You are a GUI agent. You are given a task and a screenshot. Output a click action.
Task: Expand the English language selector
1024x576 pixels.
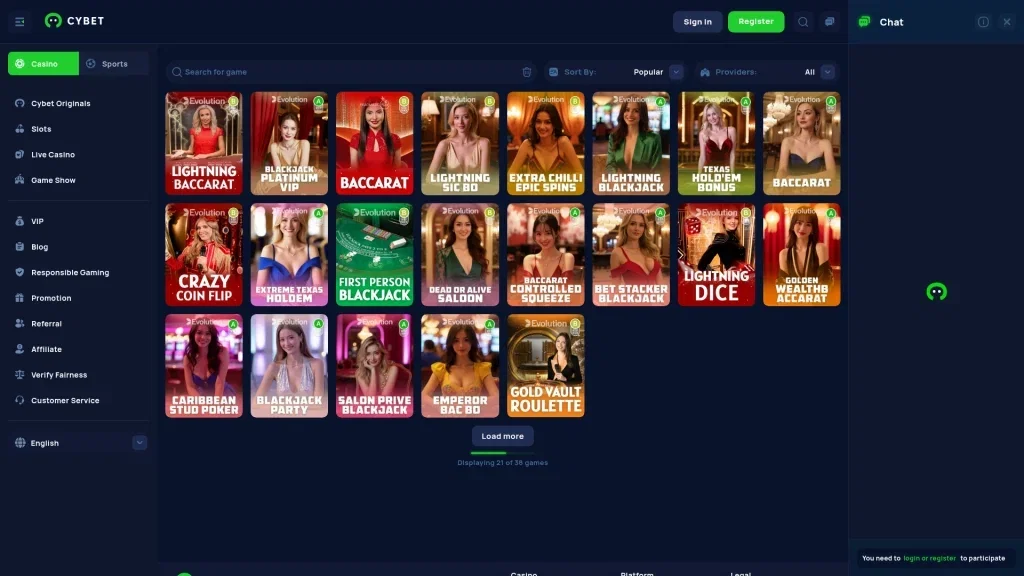pos(140,443)
